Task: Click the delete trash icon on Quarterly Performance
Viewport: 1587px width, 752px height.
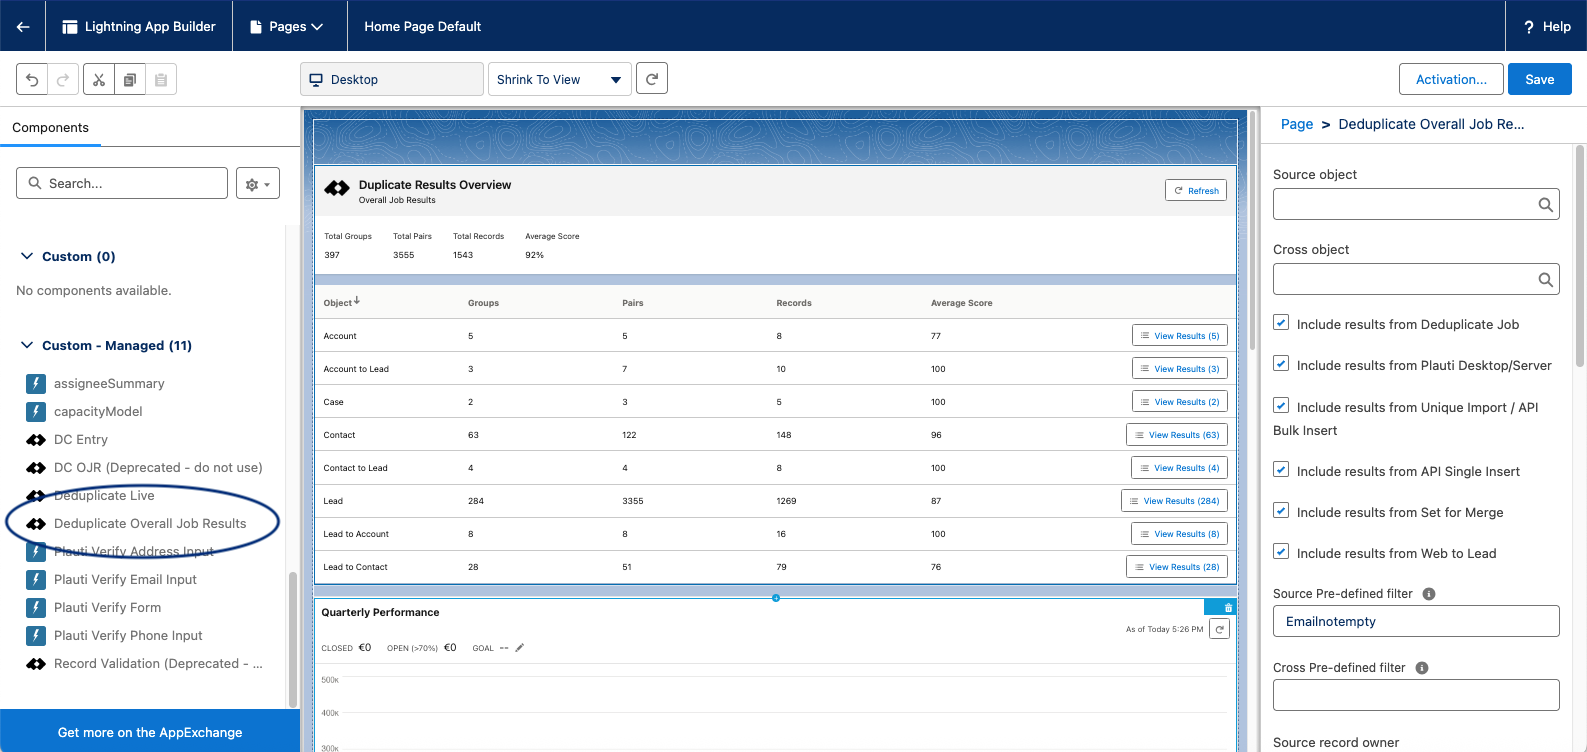Action: point(1228,607)
